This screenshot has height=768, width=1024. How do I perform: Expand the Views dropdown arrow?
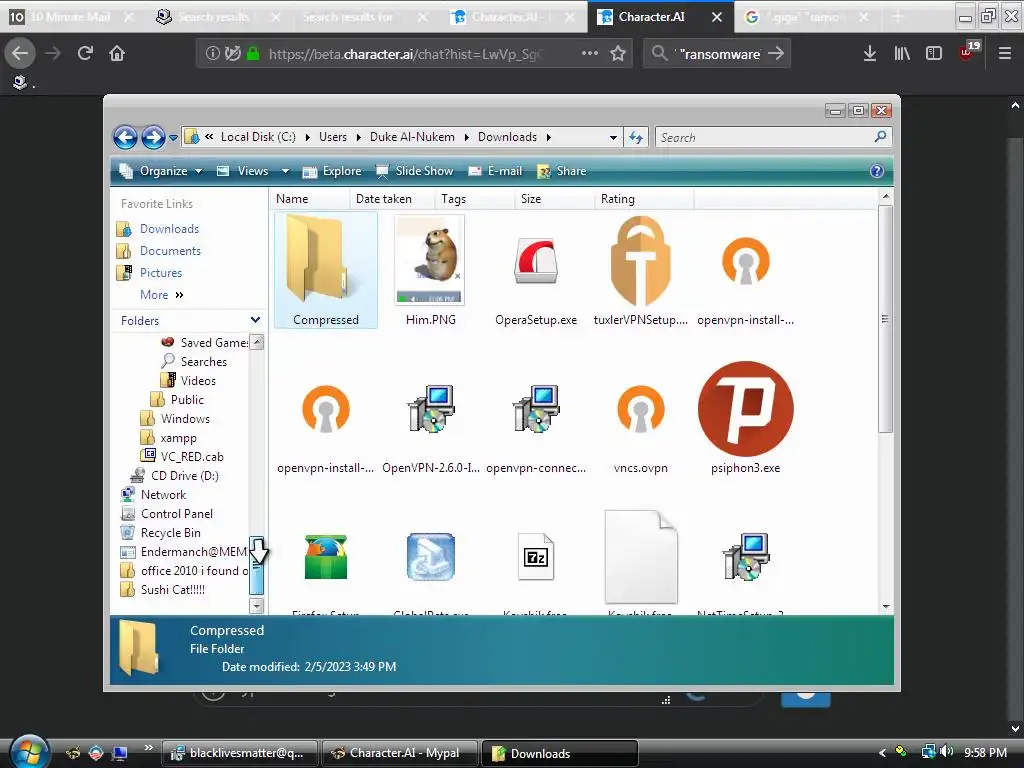coord(285,171)
